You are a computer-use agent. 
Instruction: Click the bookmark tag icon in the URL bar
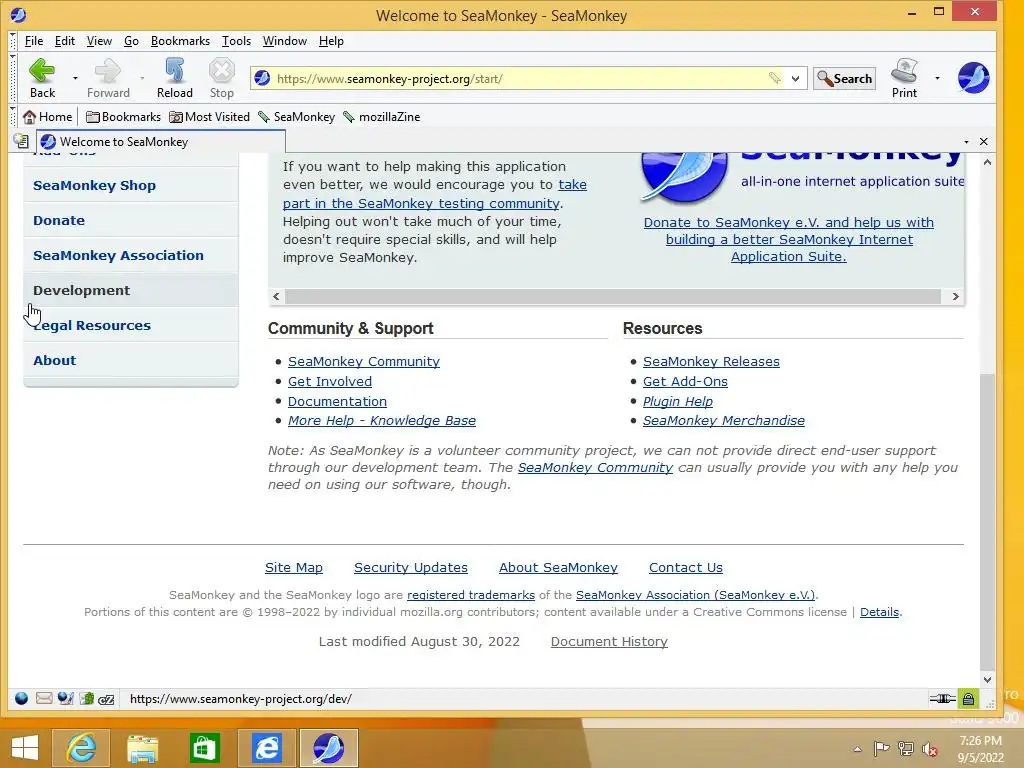pyautogui.click(x=775, y=78)
